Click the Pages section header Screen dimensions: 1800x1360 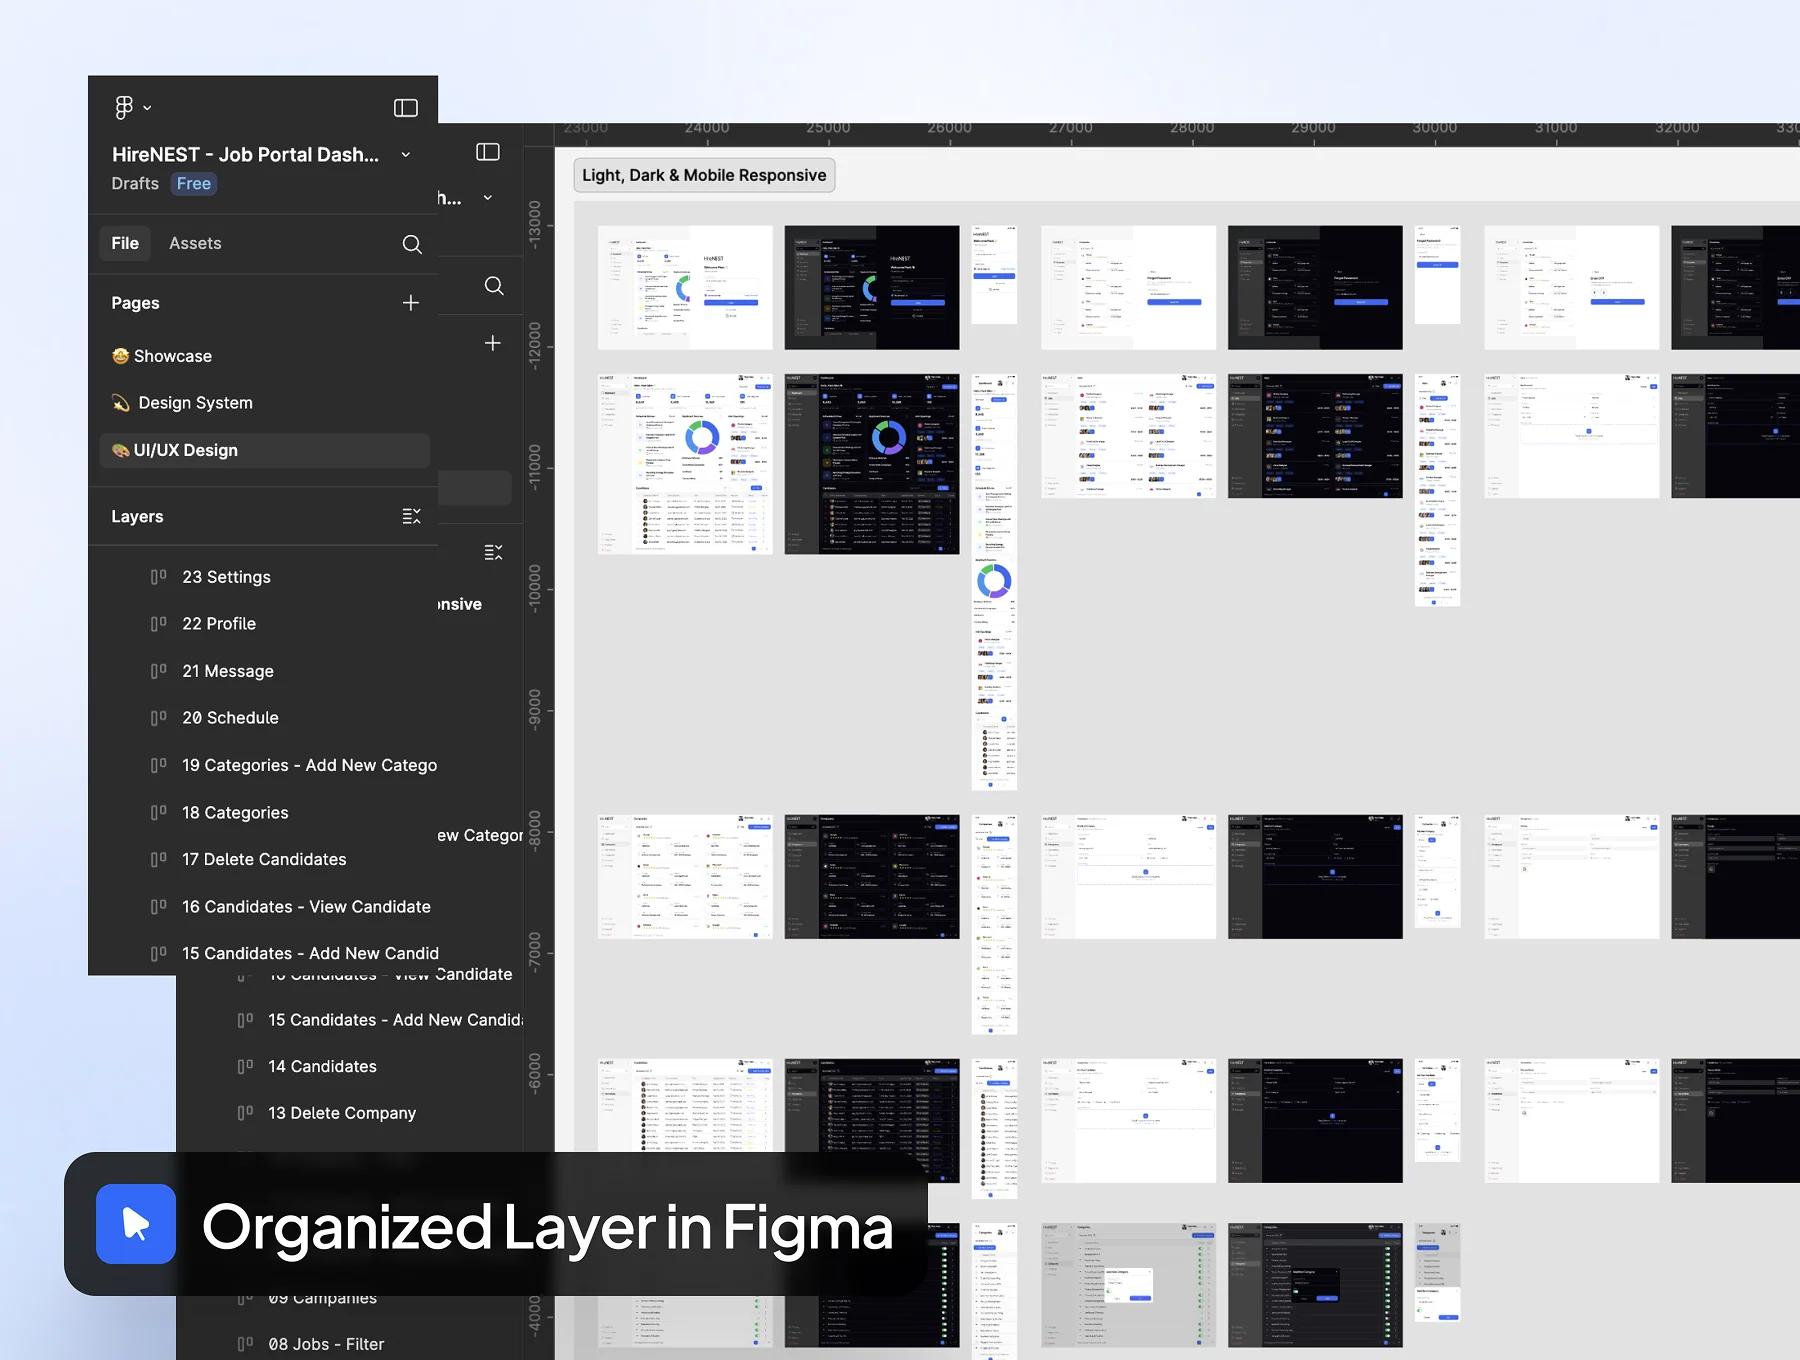135,303
